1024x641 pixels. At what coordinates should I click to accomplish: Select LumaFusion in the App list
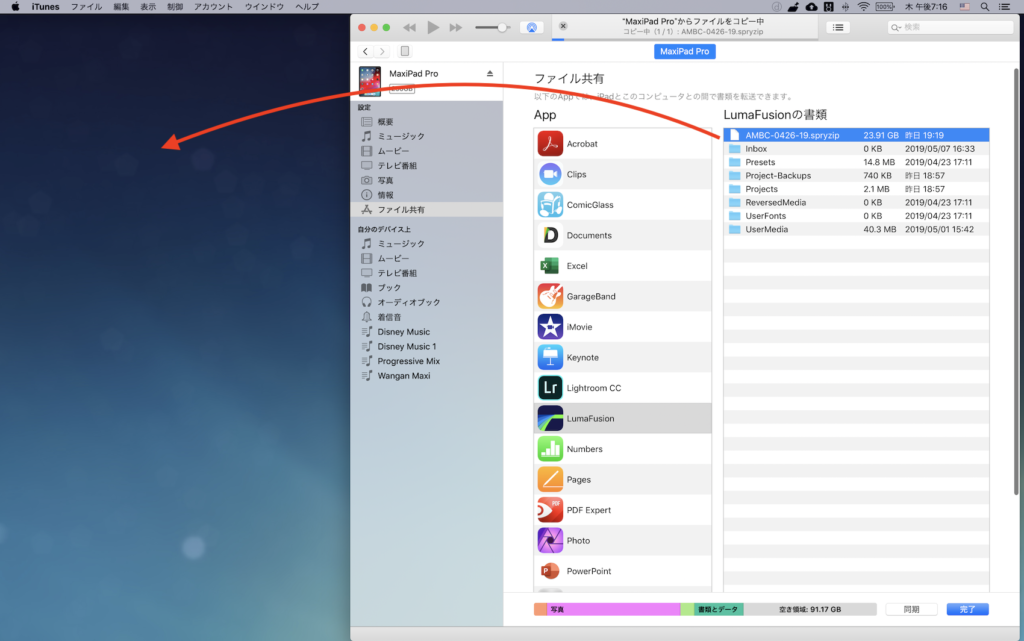pos(622,418)
